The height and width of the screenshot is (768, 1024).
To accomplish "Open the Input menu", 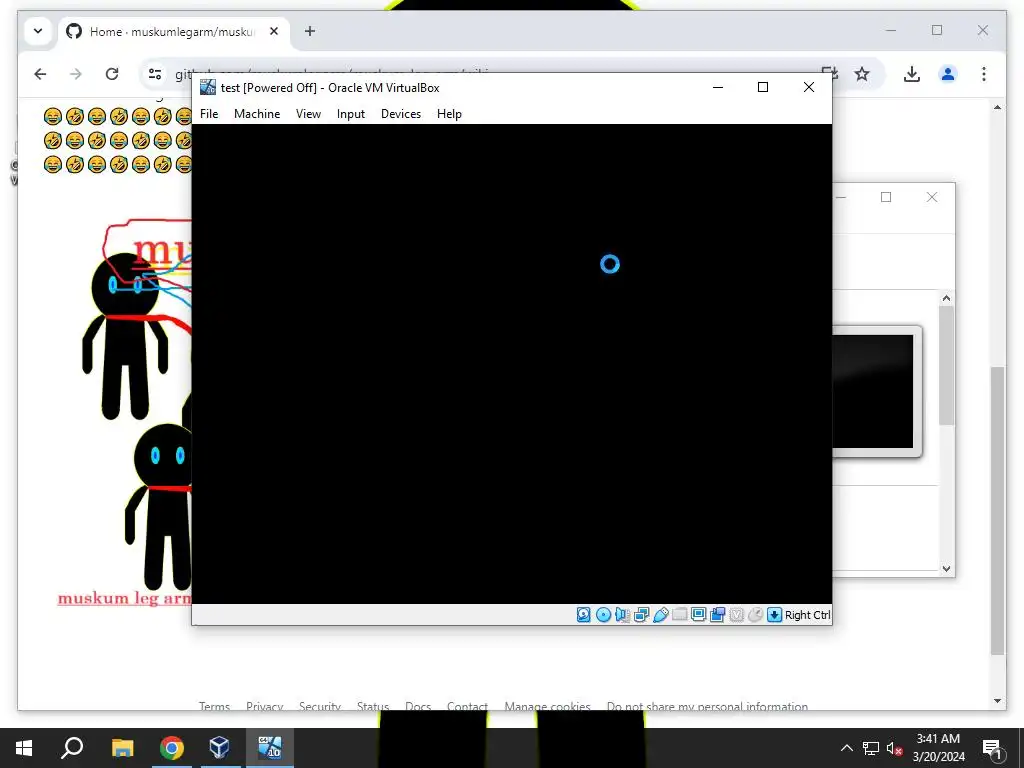I will (x=351, y=114).
